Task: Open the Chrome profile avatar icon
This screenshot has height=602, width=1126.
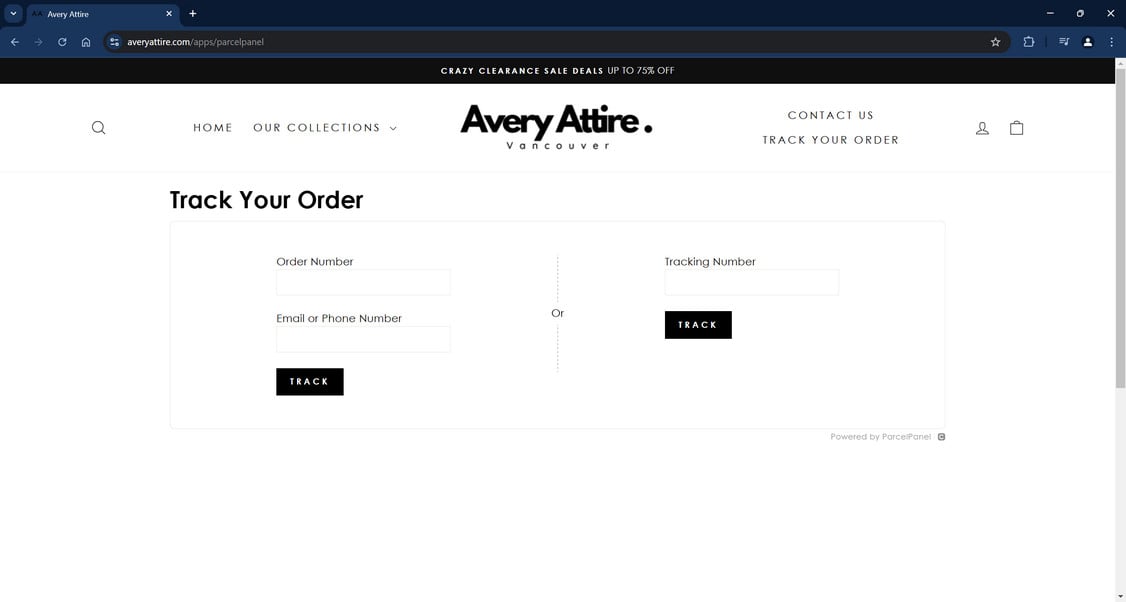Action: [x=1088, y=42]
